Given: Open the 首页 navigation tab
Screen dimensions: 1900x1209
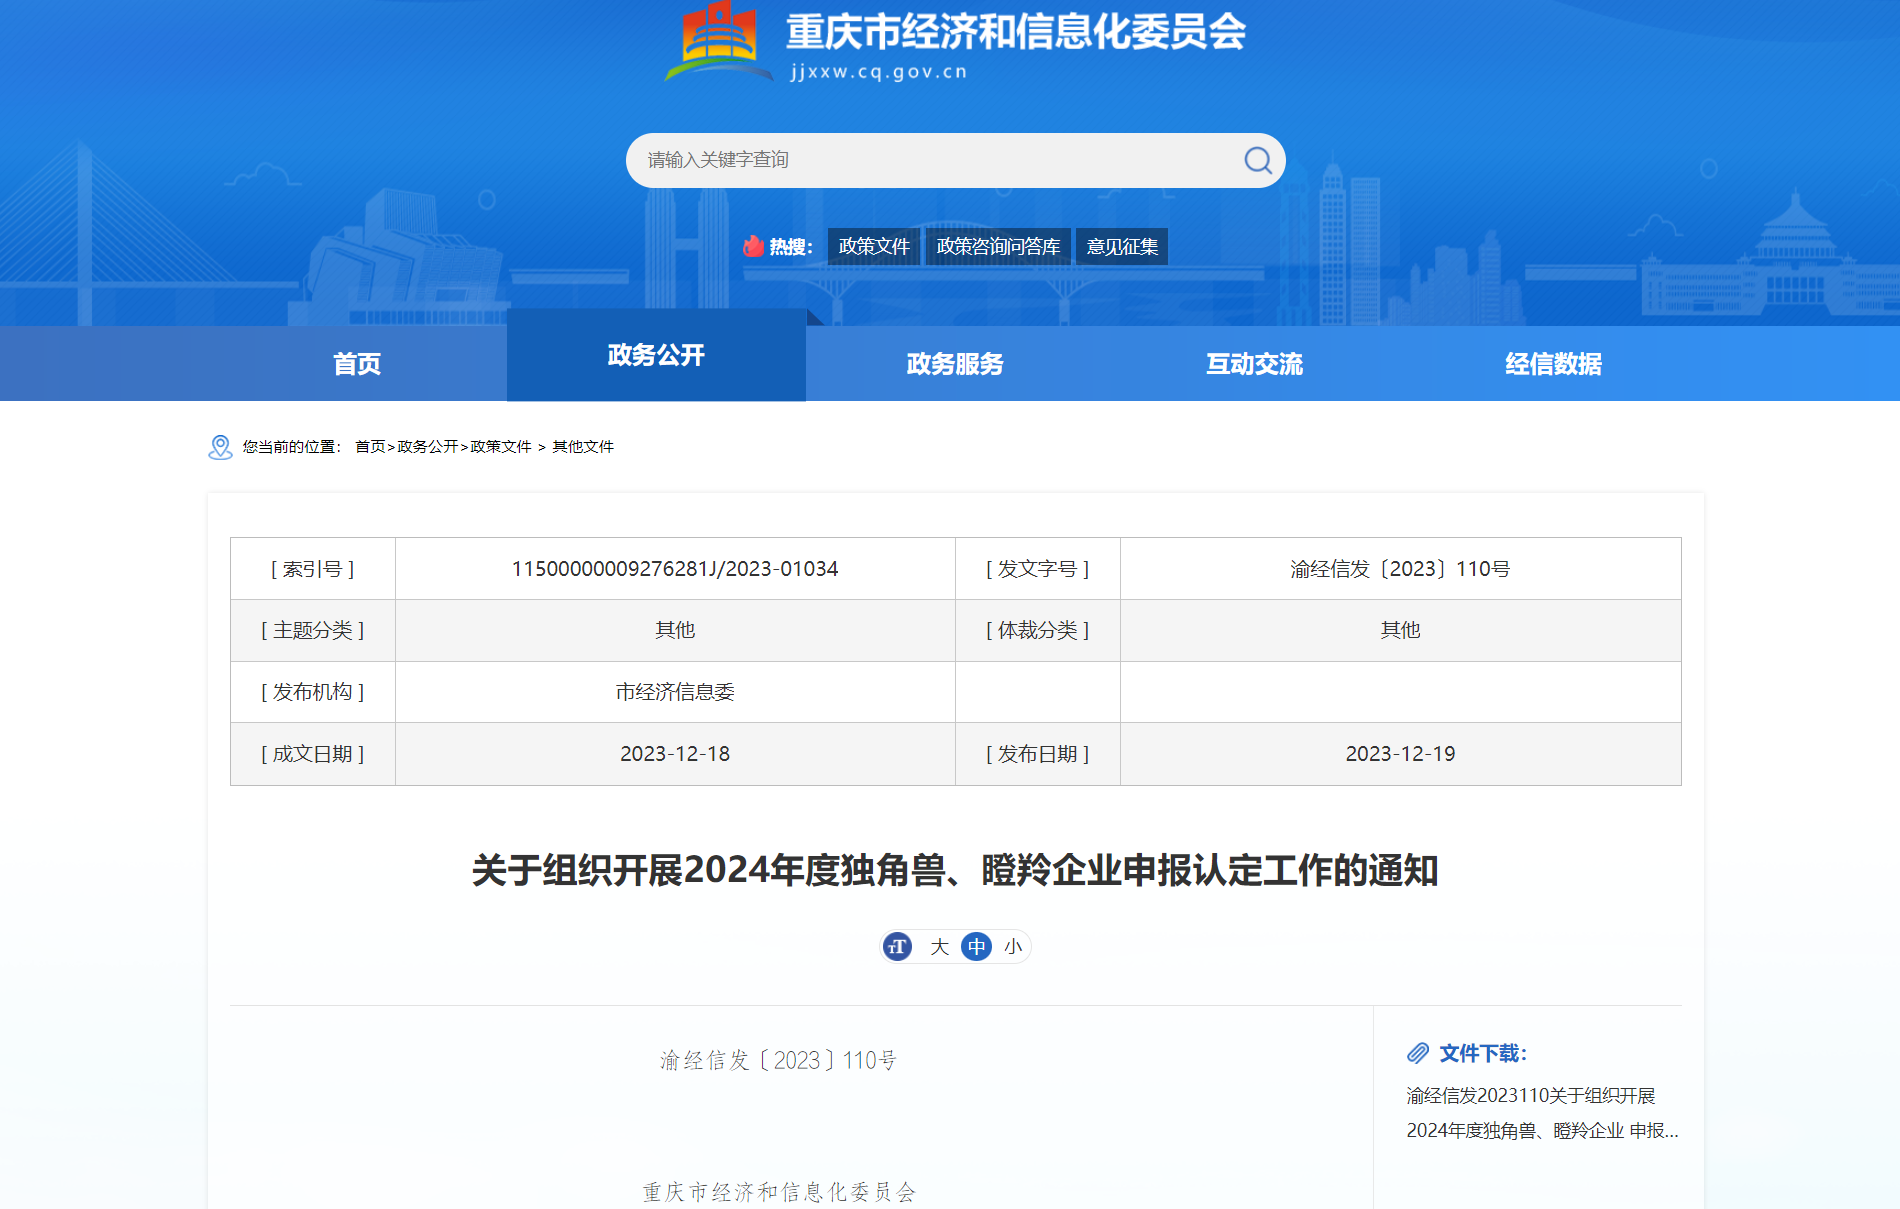Looking at the screenshot, I should click(x=357, y=364).
